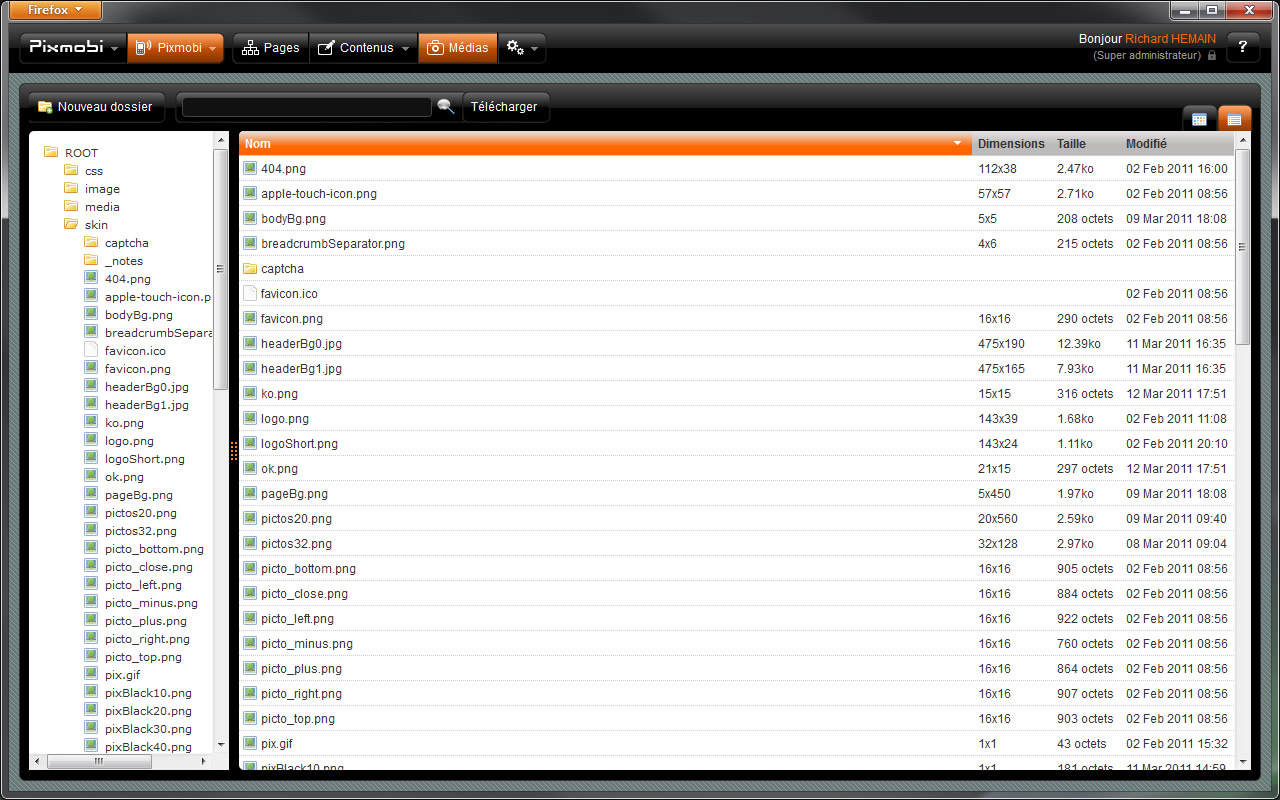Open the media folder in tree
This screenshot has height=800, width=1280.
tap(102, 207)
